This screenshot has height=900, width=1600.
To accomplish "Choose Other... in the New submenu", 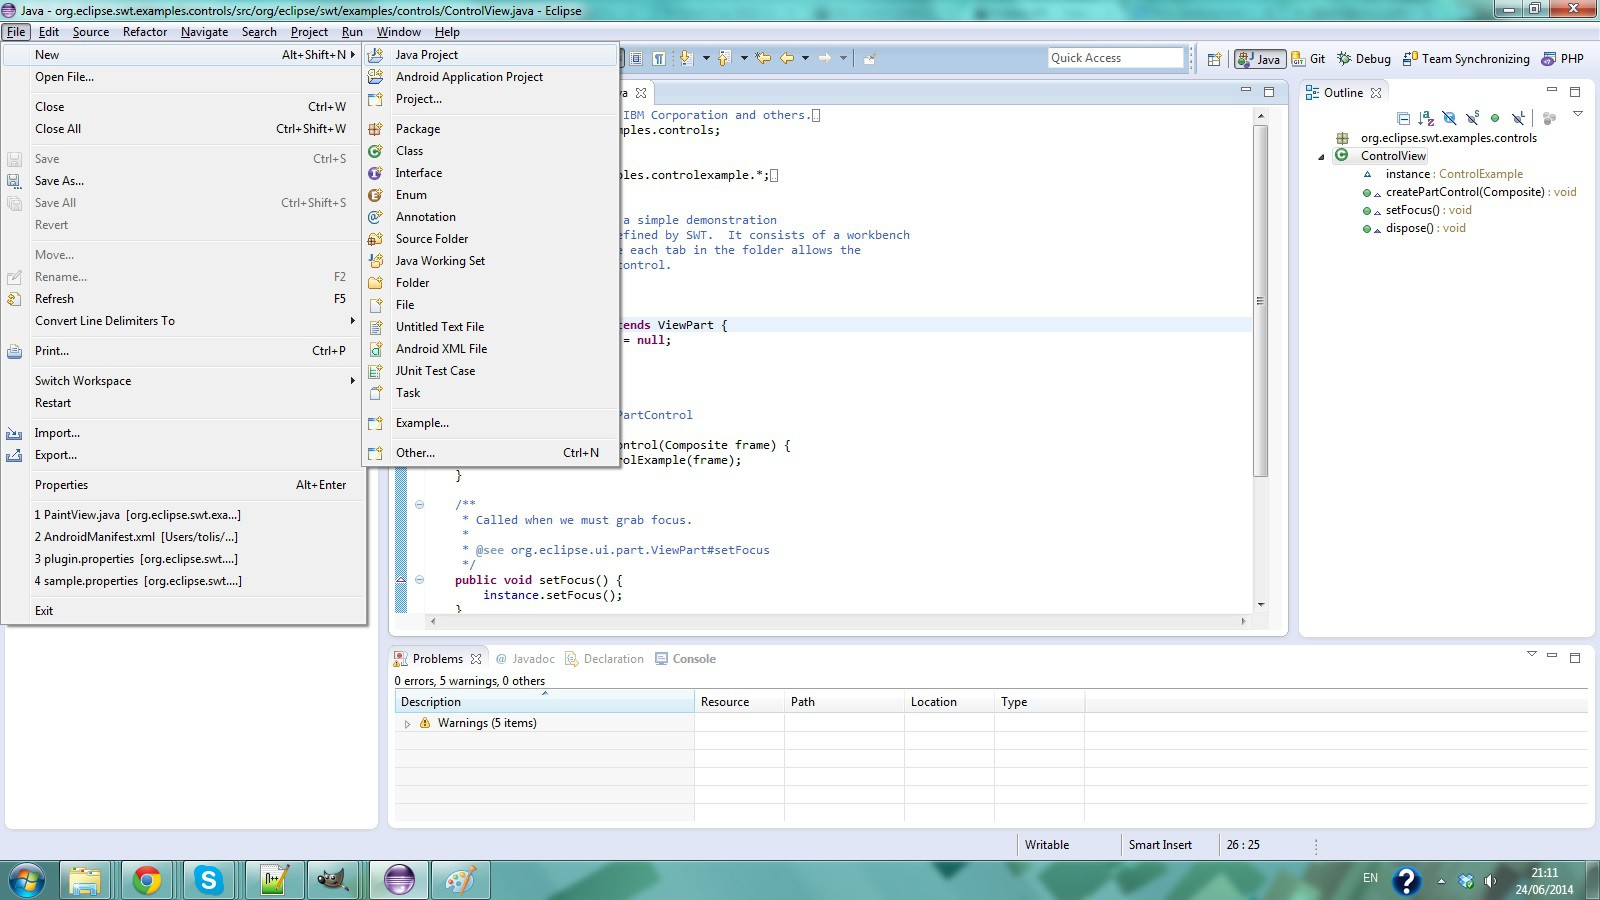I will (x=490, y=453).
